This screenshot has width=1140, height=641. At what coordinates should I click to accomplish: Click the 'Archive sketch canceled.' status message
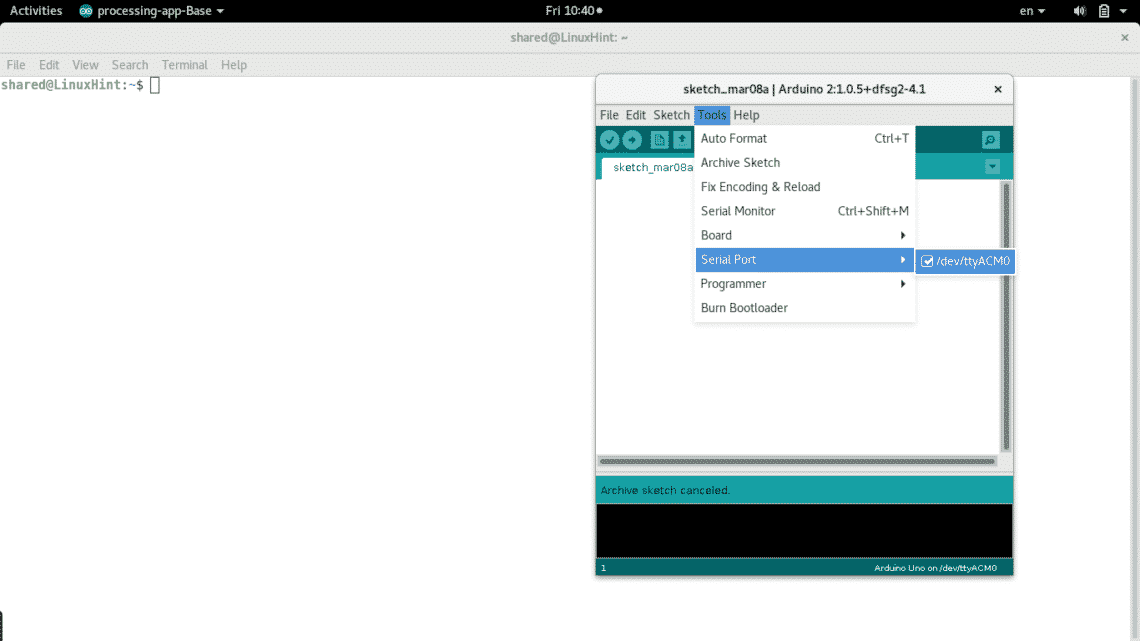[665, 491]
